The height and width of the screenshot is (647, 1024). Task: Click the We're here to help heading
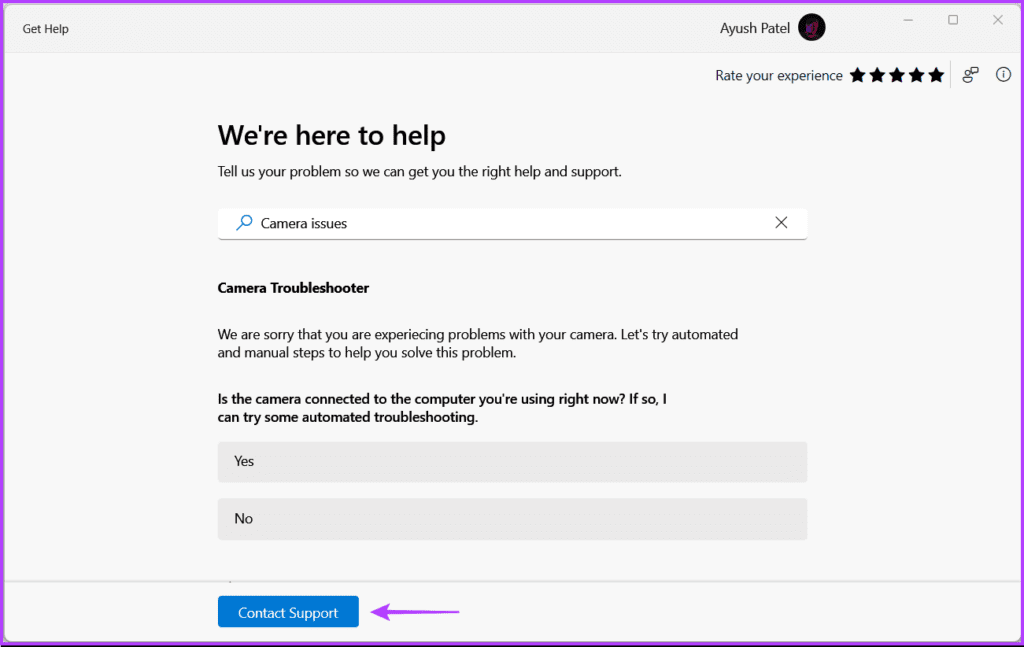[332, 135]
